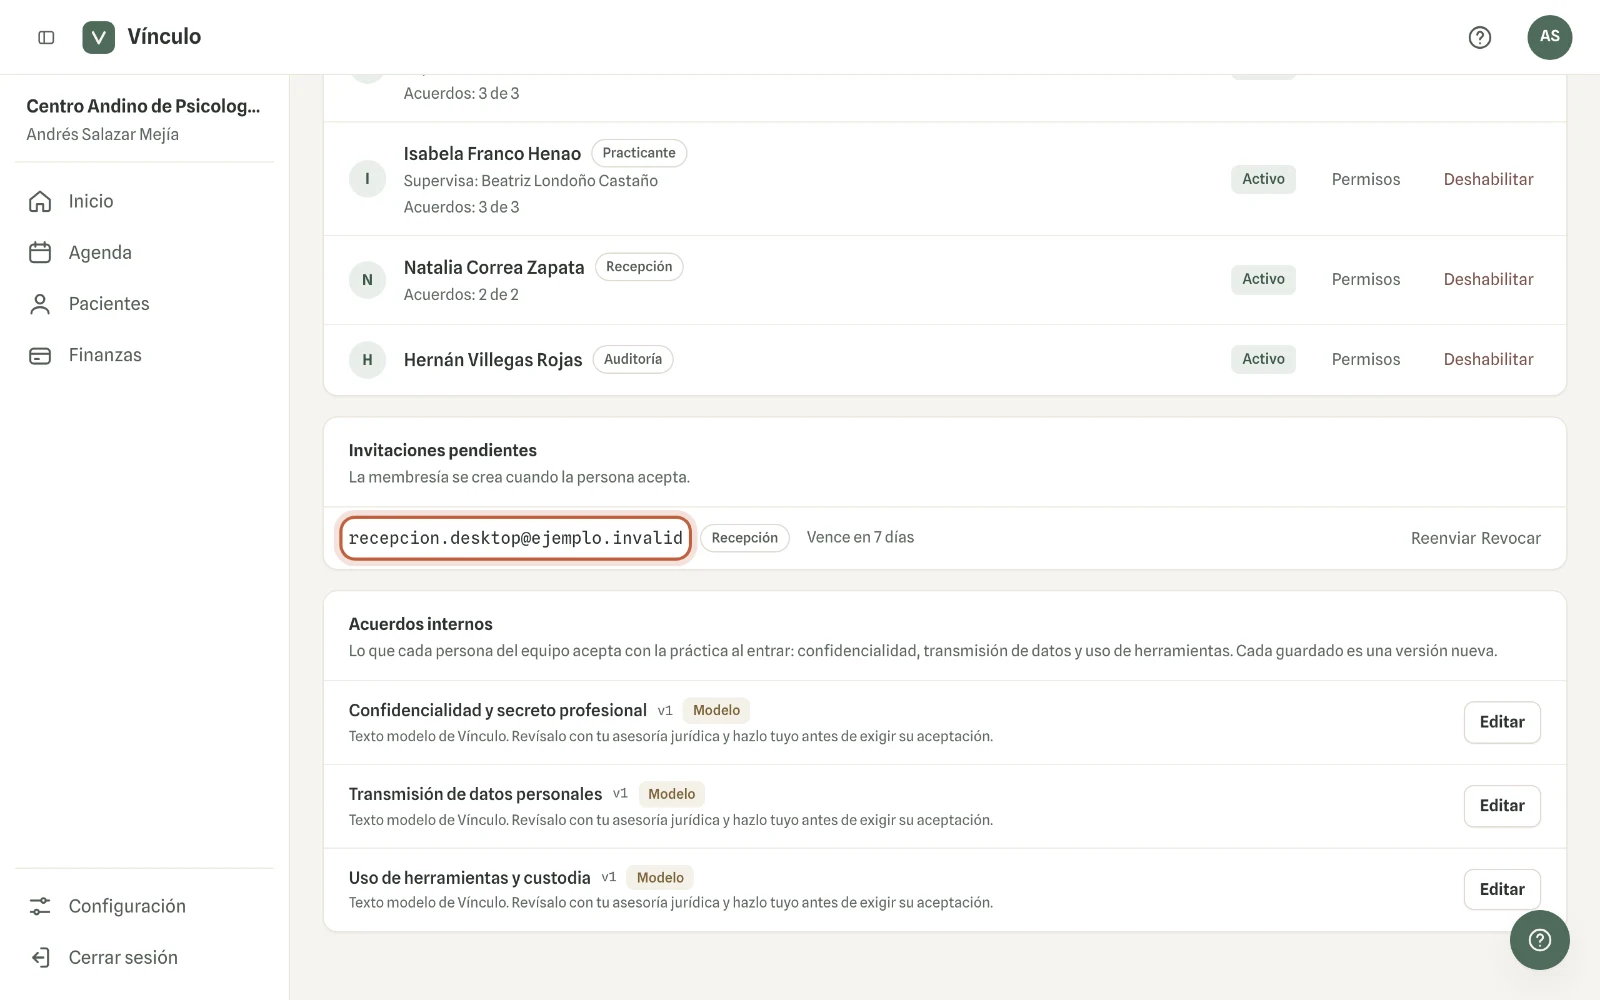Toggle the sidebar collapse icon

point(46,37)
